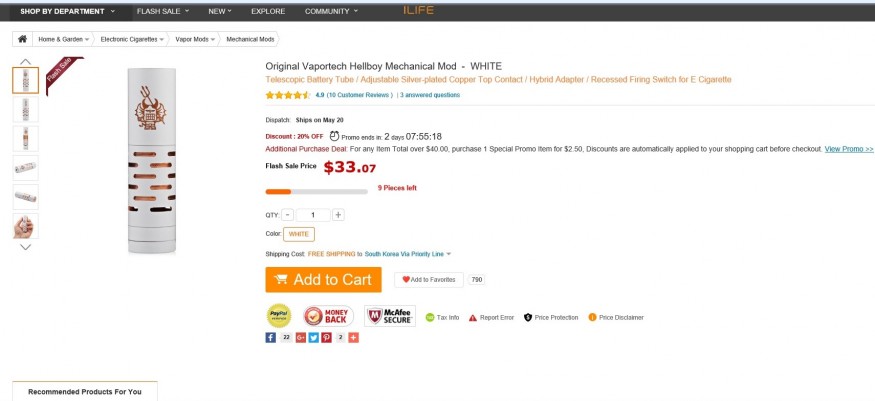Increase quantity with plus button
Screen dimensions: 875x401
pos(338,215)
